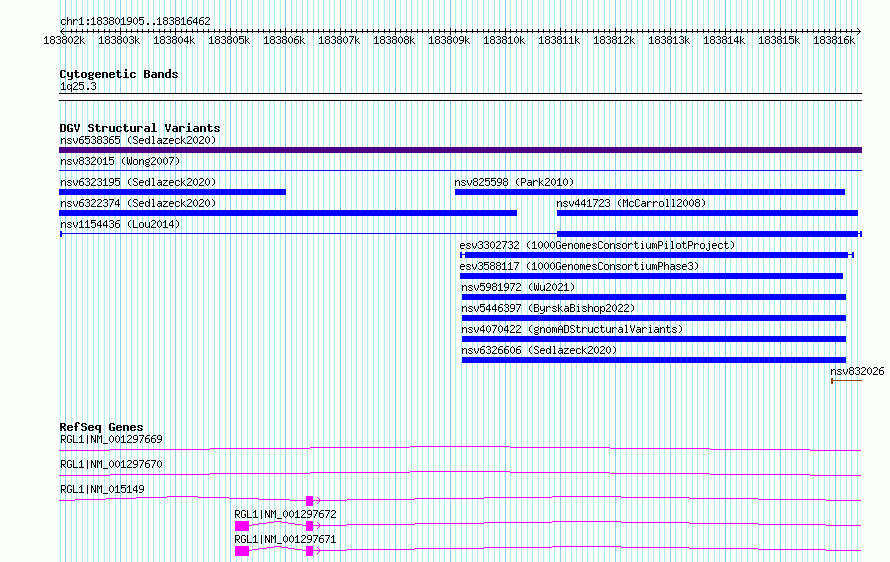Click the chr1:183801905..183816462 coordinate label
Screen dimensions: 890x562
coord(135,21)
